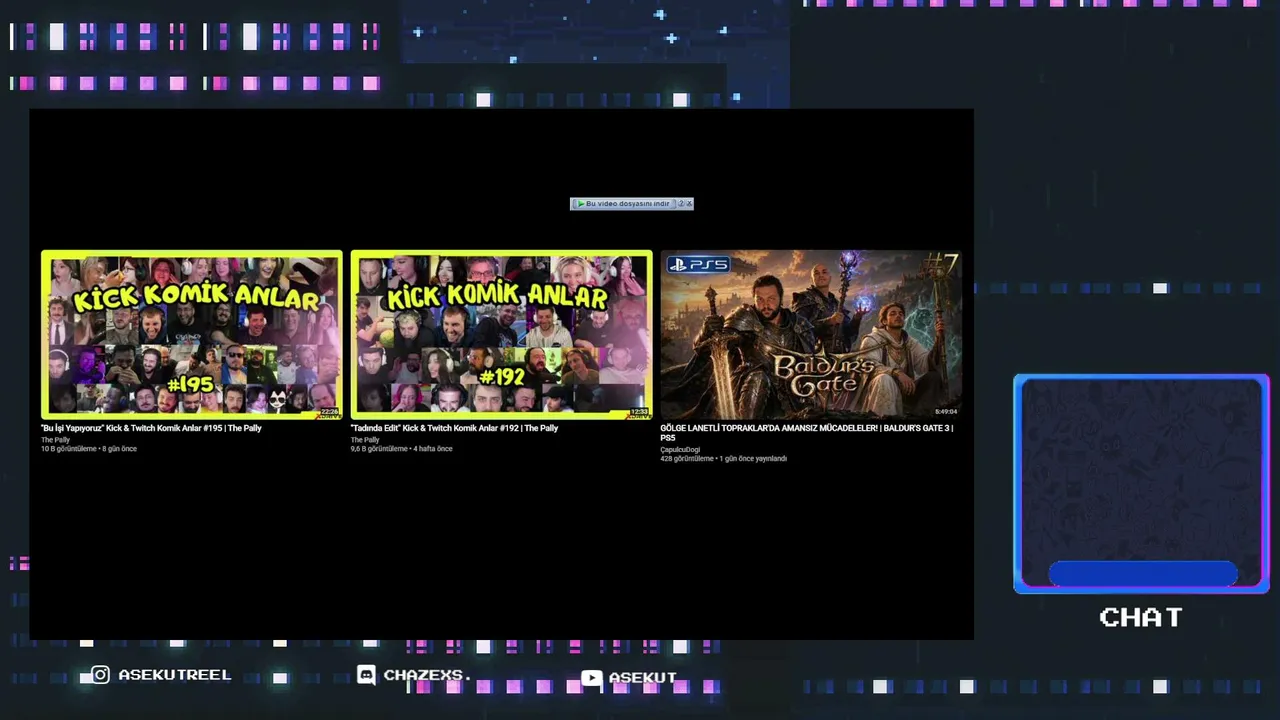1280x720 pixels.
Task: Open the Baldur's Gate PS5 video thumbnail
Action: pyautogui.click(x=811, y=335)
